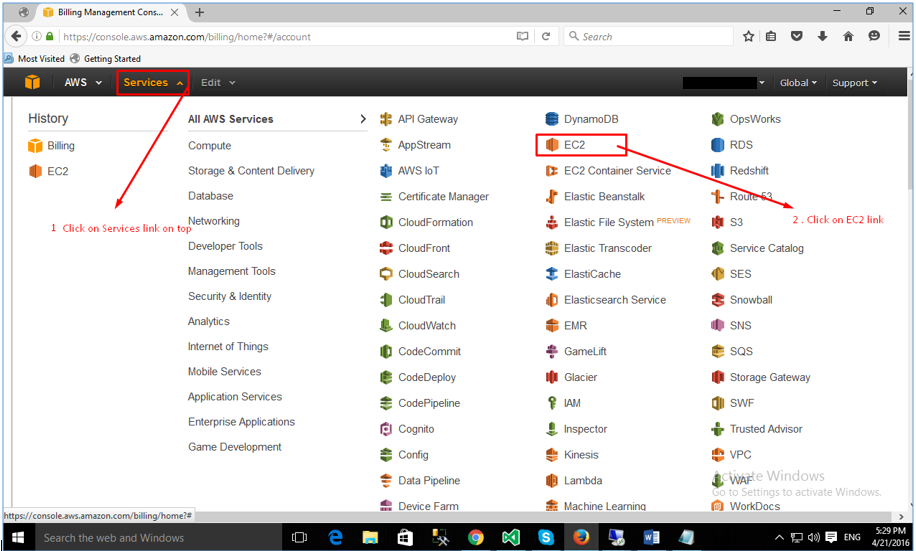
Task: Switch to Billing Management Console tab
Action: pos(111,12)
